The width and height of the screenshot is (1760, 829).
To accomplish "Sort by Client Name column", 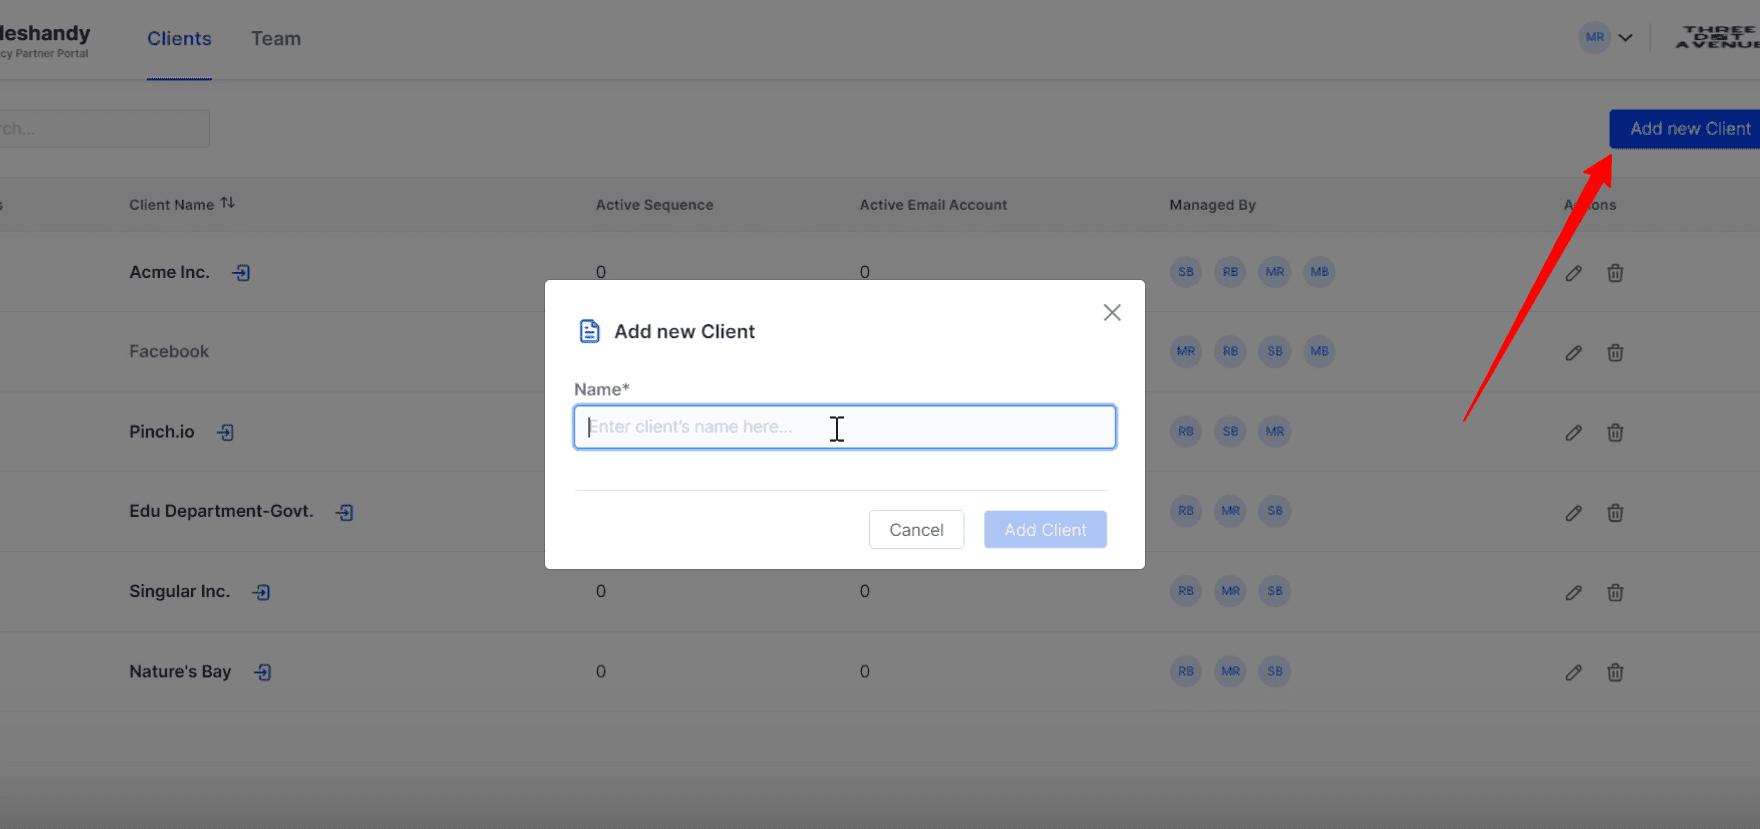I will [x=228, y=203].
